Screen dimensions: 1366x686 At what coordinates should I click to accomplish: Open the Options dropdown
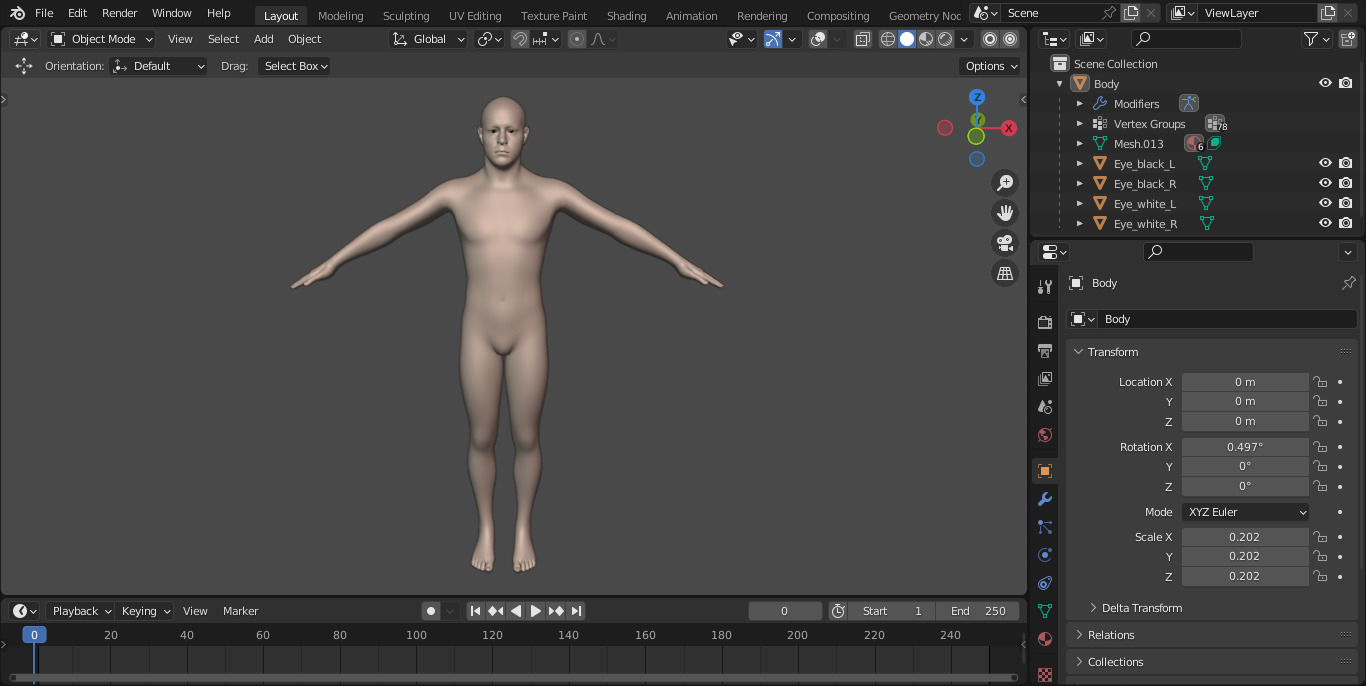tap(990, 66)
